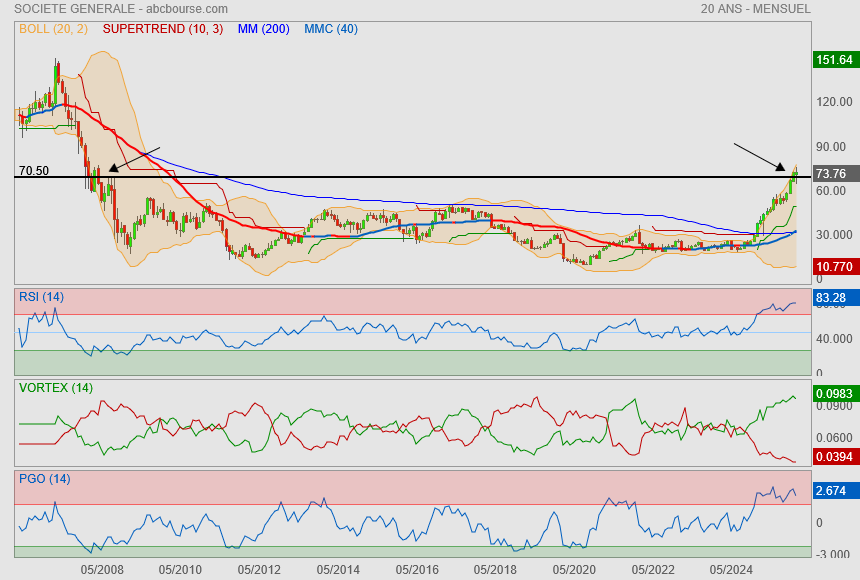Click the 20 ANS - MENSUEL period label
Screen dimensions: 860x580
tap(756, 9)
